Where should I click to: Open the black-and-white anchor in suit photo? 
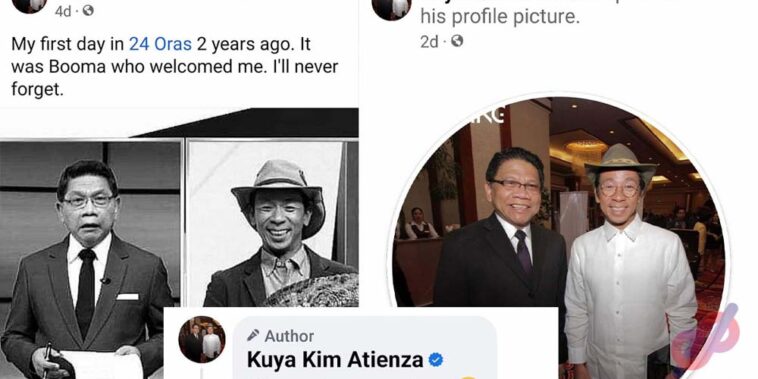[x=90, y=259]
